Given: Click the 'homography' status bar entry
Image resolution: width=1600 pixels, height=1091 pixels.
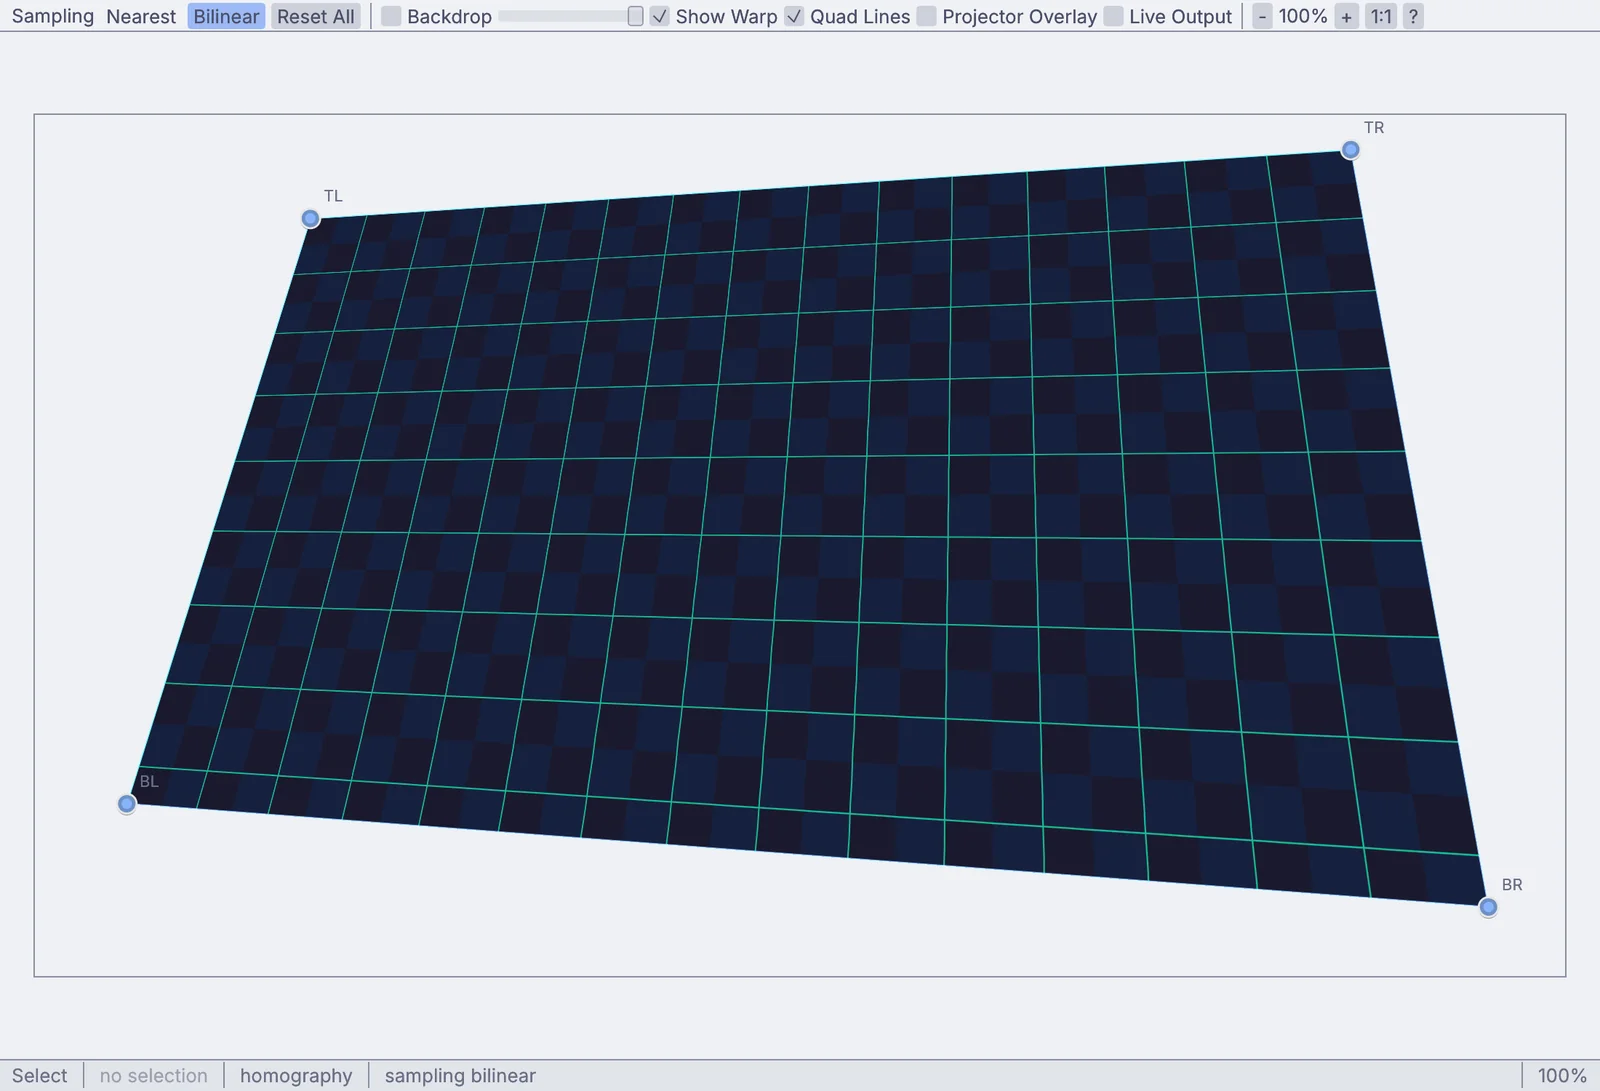Looking at the screenshot, I should click(x=296, y=1075).
